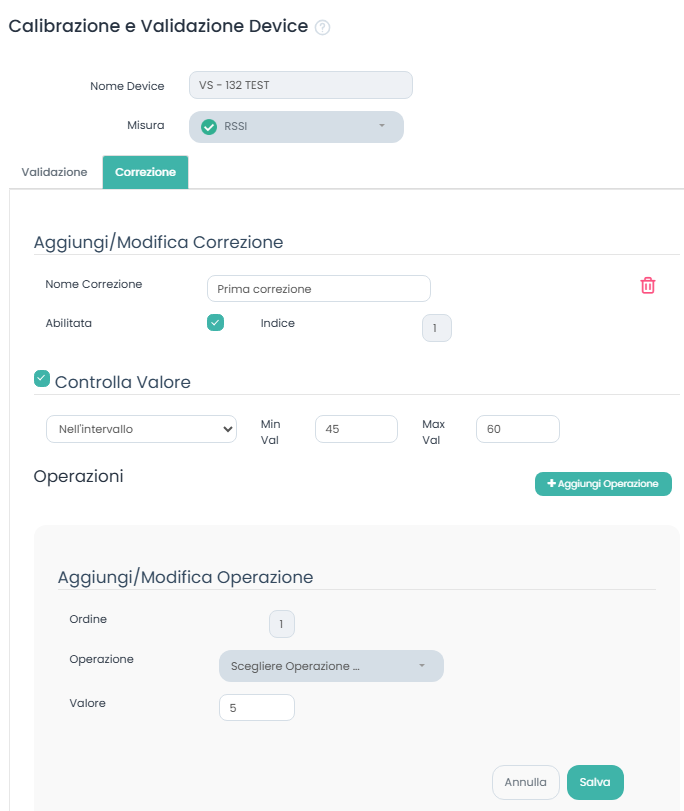Click the help question mark icon
Viewport: 684px width, 811px height.
pos(322,28)
